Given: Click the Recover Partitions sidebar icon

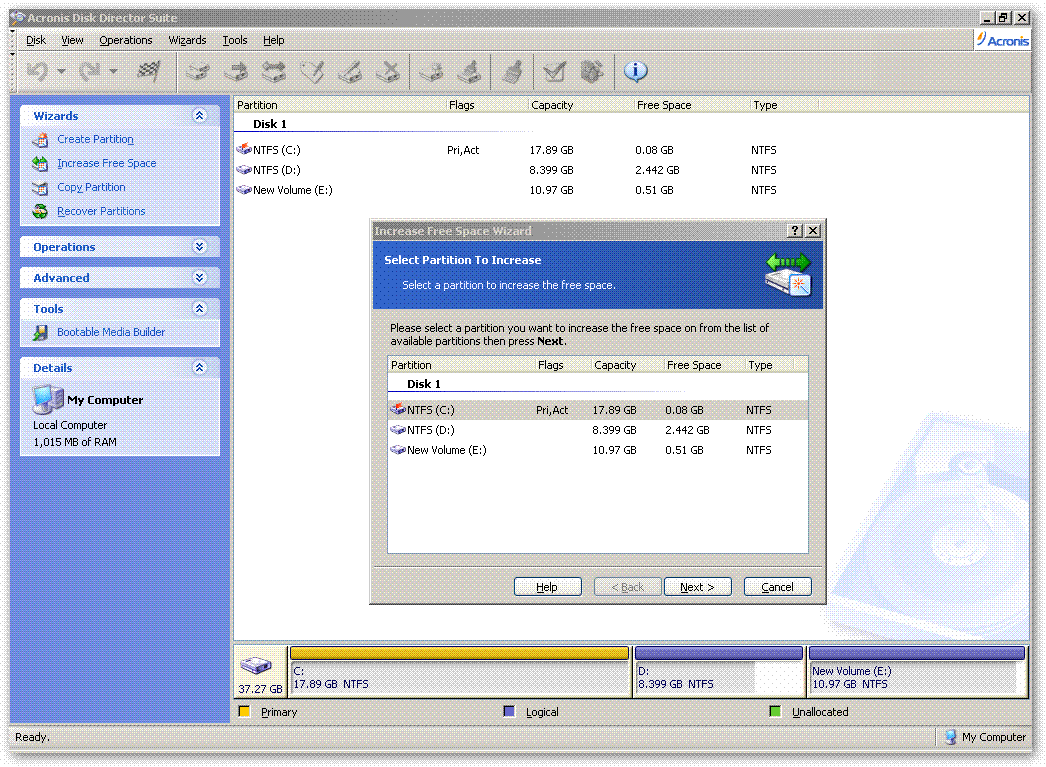Looking at the screenshot, I should point(40,211).
